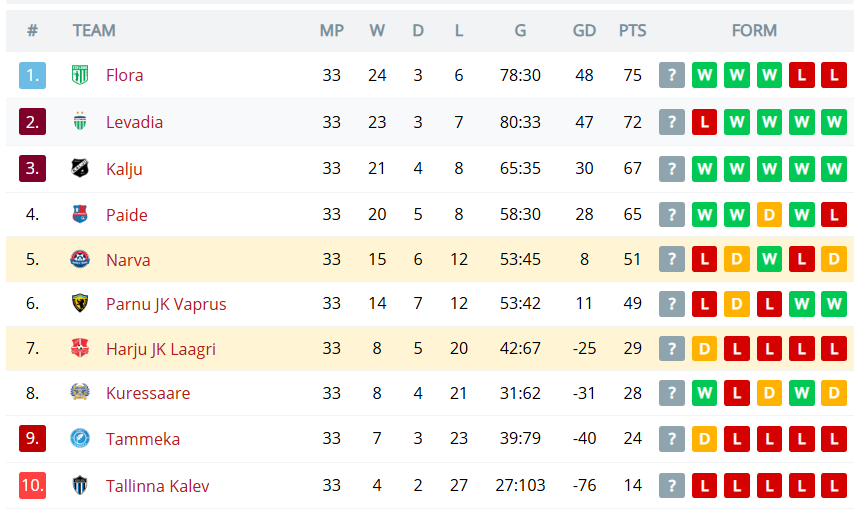Click the Paide club crest
865x527 pixels.
80,214
